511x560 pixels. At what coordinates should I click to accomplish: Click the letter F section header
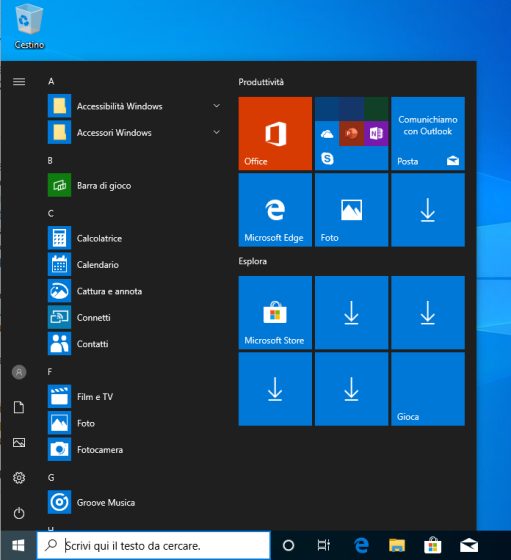(50, 372)
